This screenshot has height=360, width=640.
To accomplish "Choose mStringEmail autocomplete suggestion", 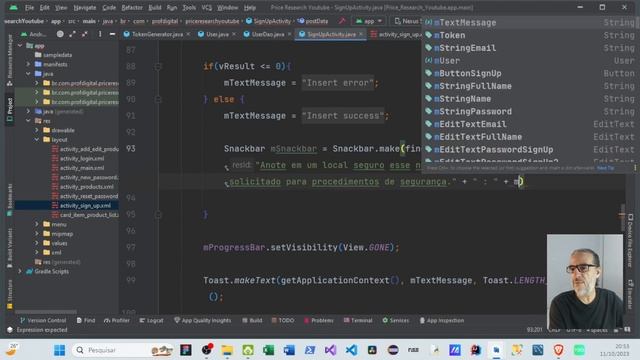I will click(x=530, y=48).
